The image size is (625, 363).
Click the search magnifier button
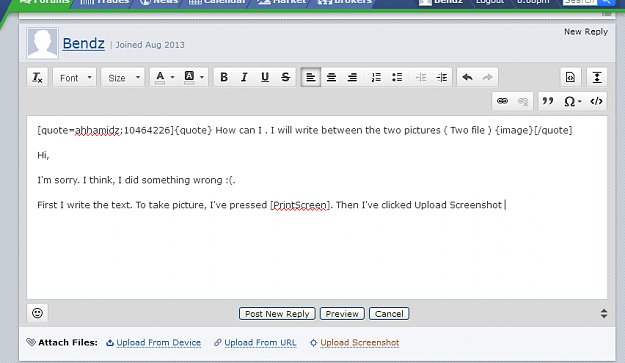point(606,2)
